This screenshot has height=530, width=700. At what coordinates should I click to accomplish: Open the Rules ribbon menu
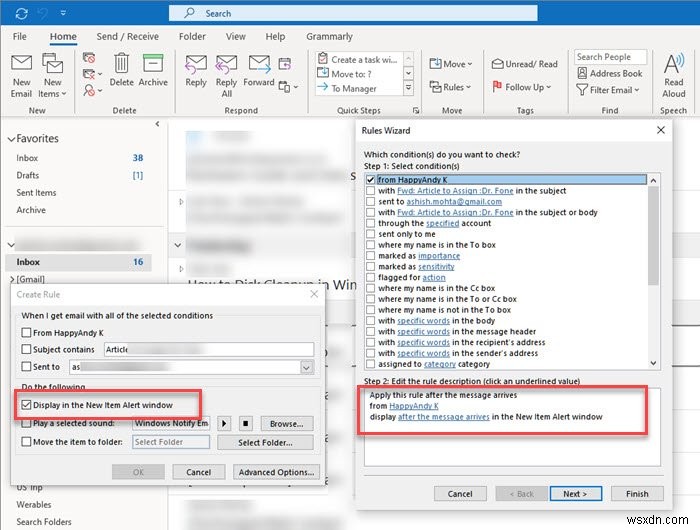pyautogui.click(x=450, y=87)
